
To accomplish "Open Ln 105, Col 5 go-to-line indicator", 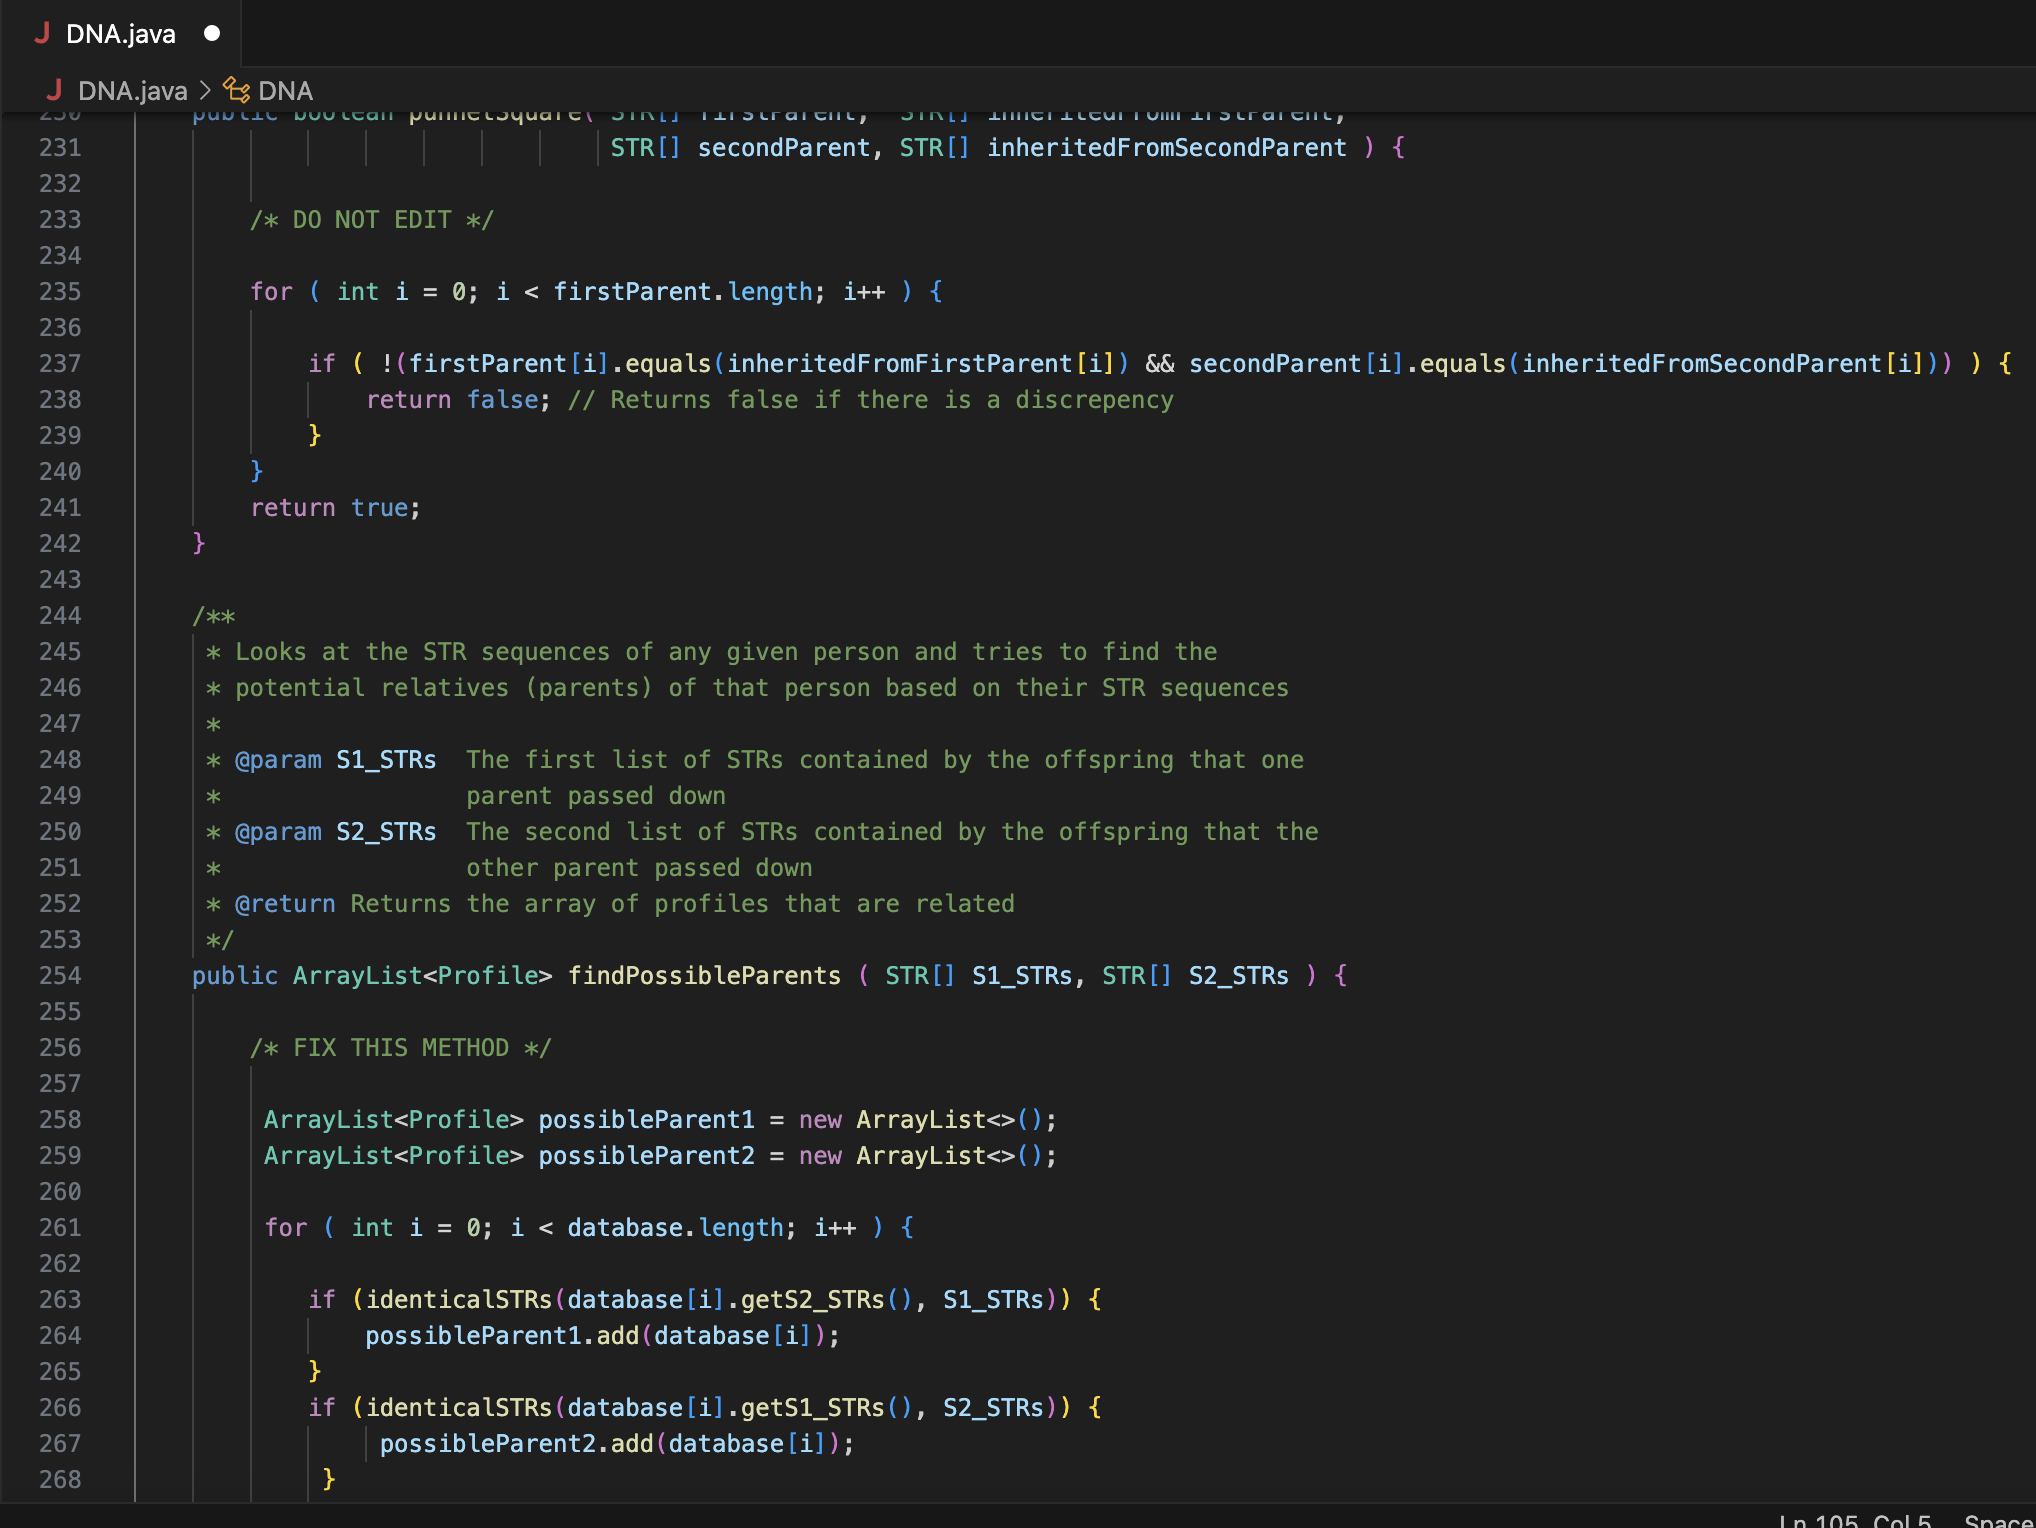I will 1857,1520.
